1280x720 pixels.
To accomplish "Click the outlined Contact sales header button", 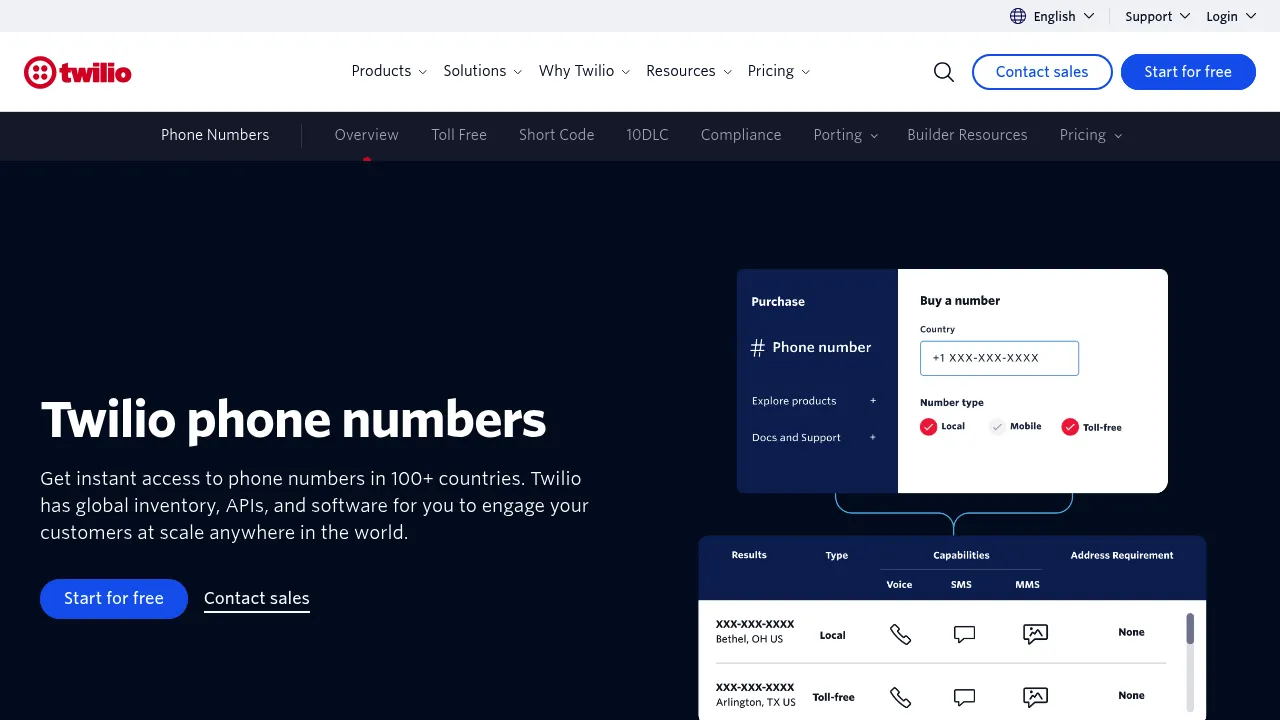I will pos(1042,72).
